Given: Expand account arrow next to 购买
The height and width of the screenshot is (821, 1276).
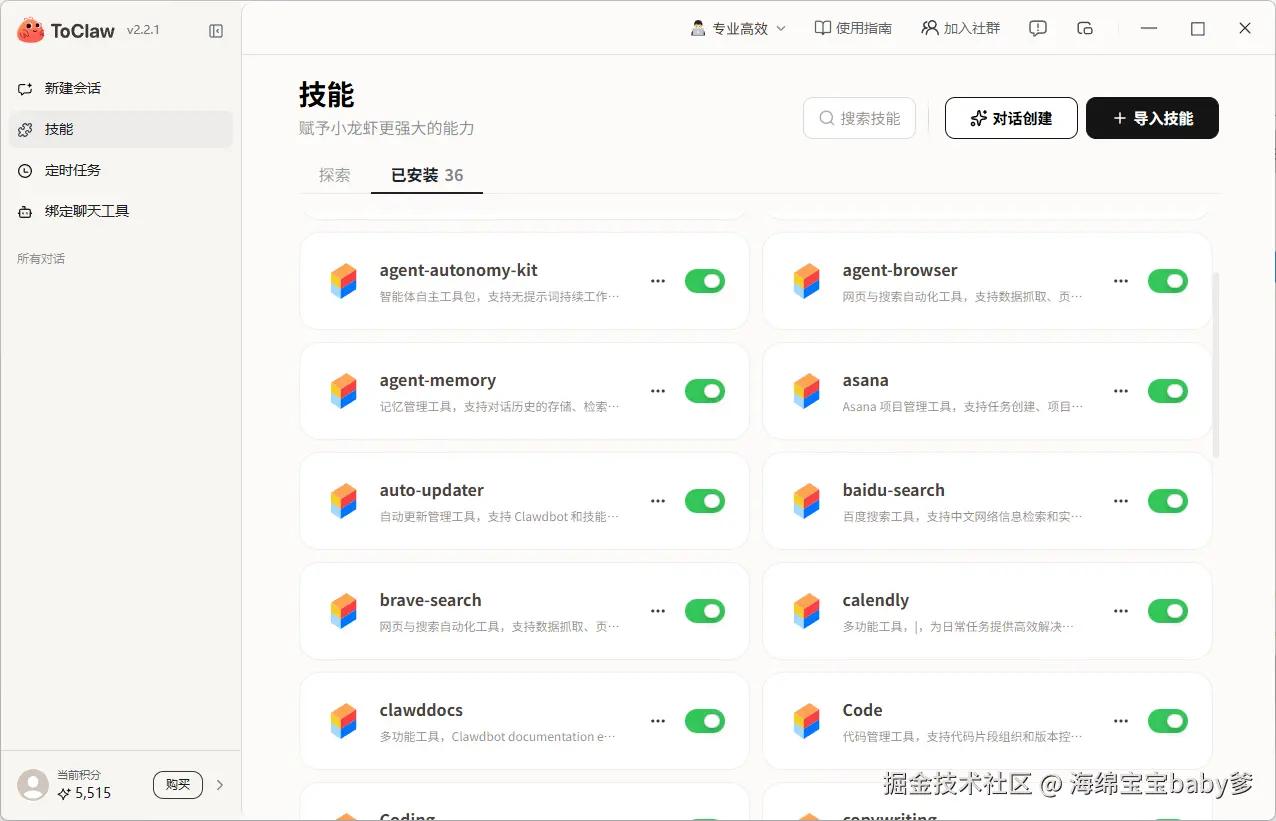Looking at the screenshot, I should (220, 785).
